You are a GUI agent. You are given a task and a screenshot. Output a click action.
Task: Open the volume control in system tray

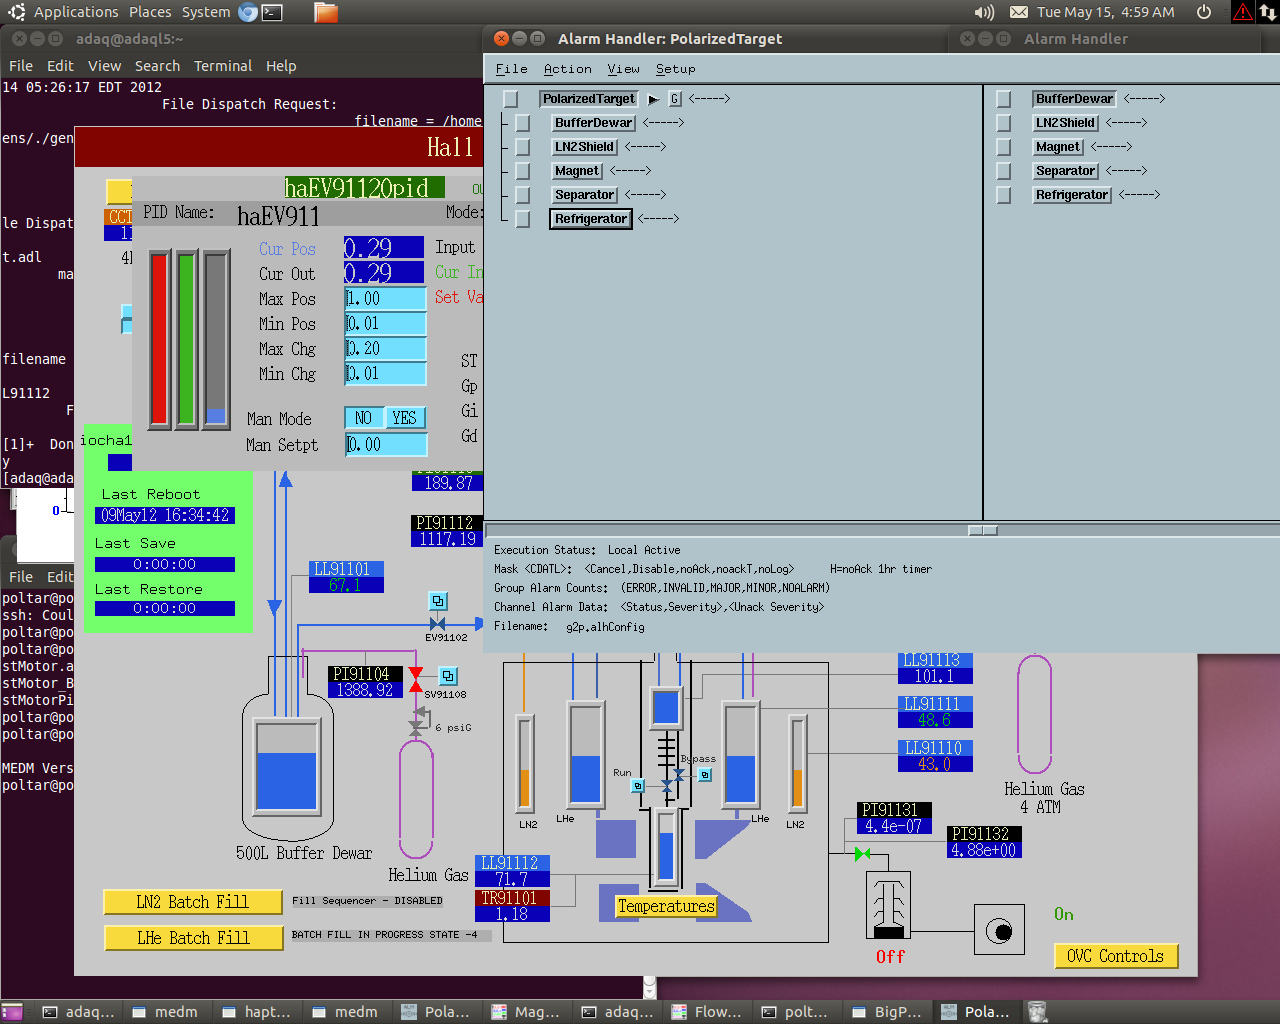pyautogui.click(x=984, y=12)
